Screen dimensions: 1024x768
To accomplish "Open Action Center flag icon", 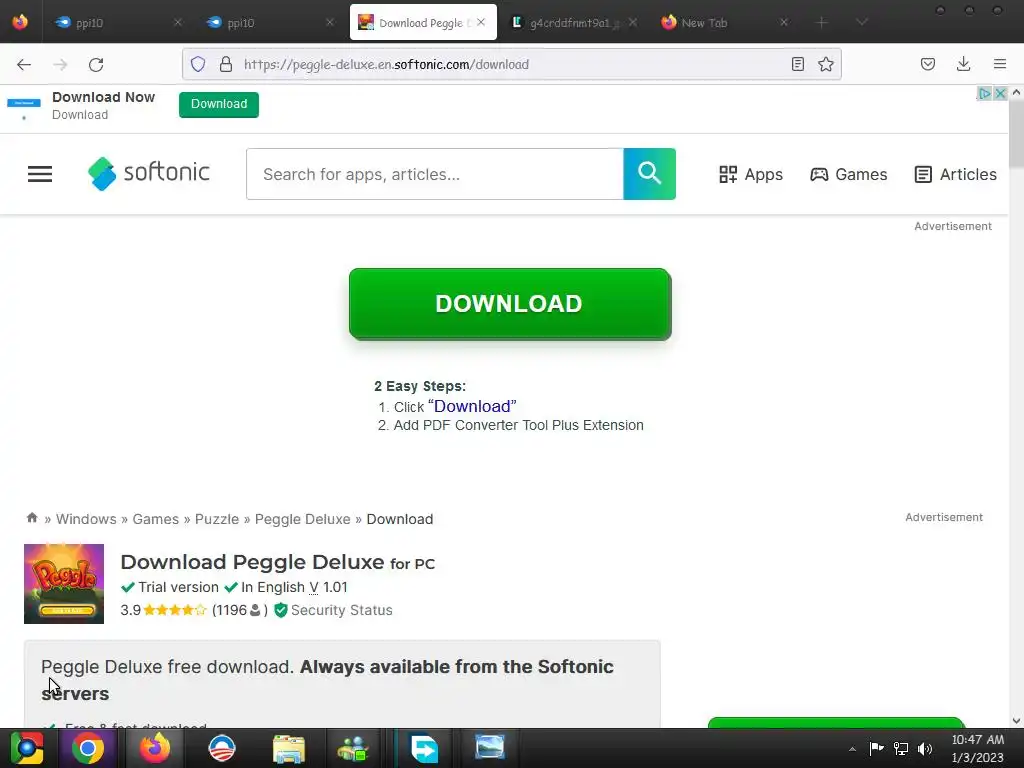I will (x=876, y=748).
